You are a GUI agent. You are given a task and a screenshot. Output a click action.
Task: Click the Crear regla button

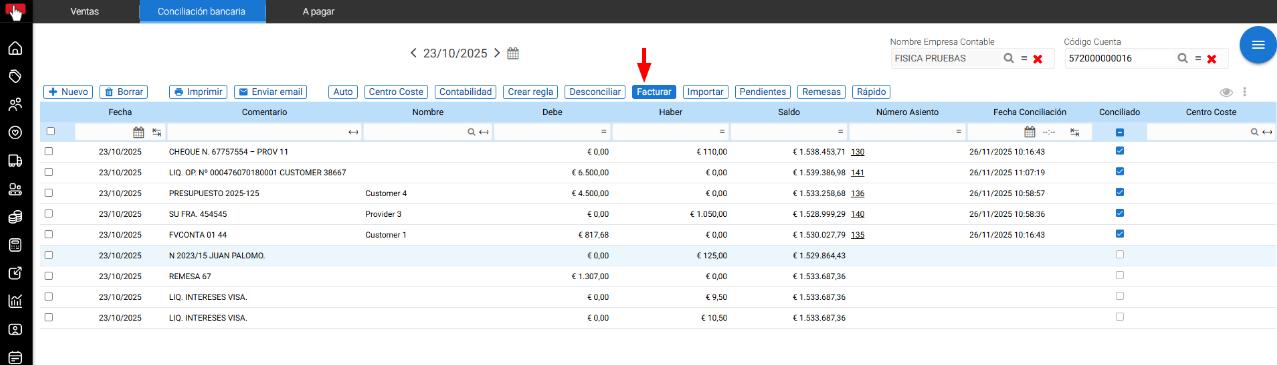point(530,92)
